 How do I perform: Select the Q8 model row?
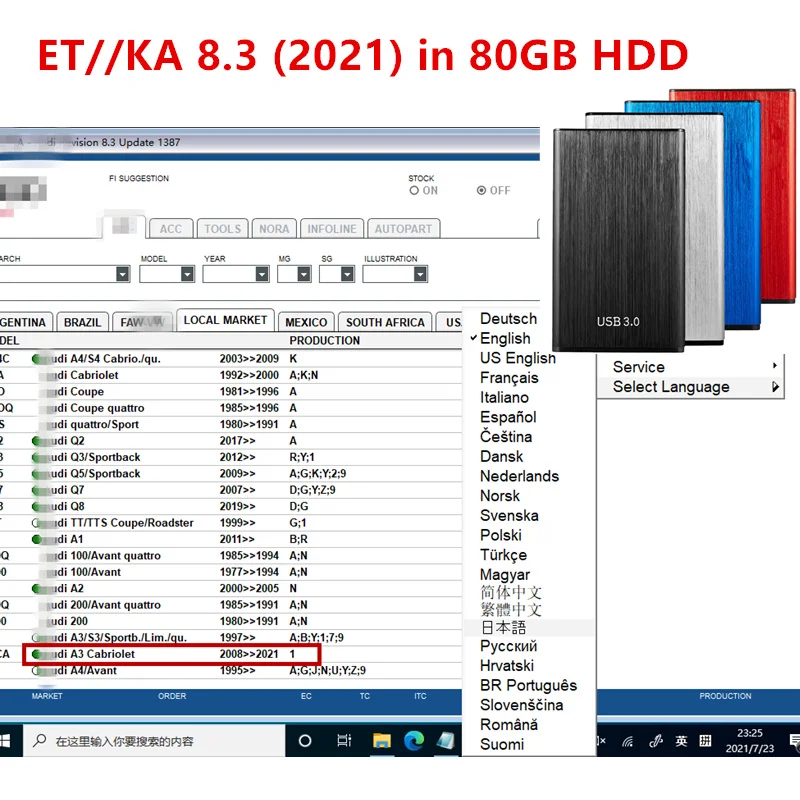[x=231, y=506]
